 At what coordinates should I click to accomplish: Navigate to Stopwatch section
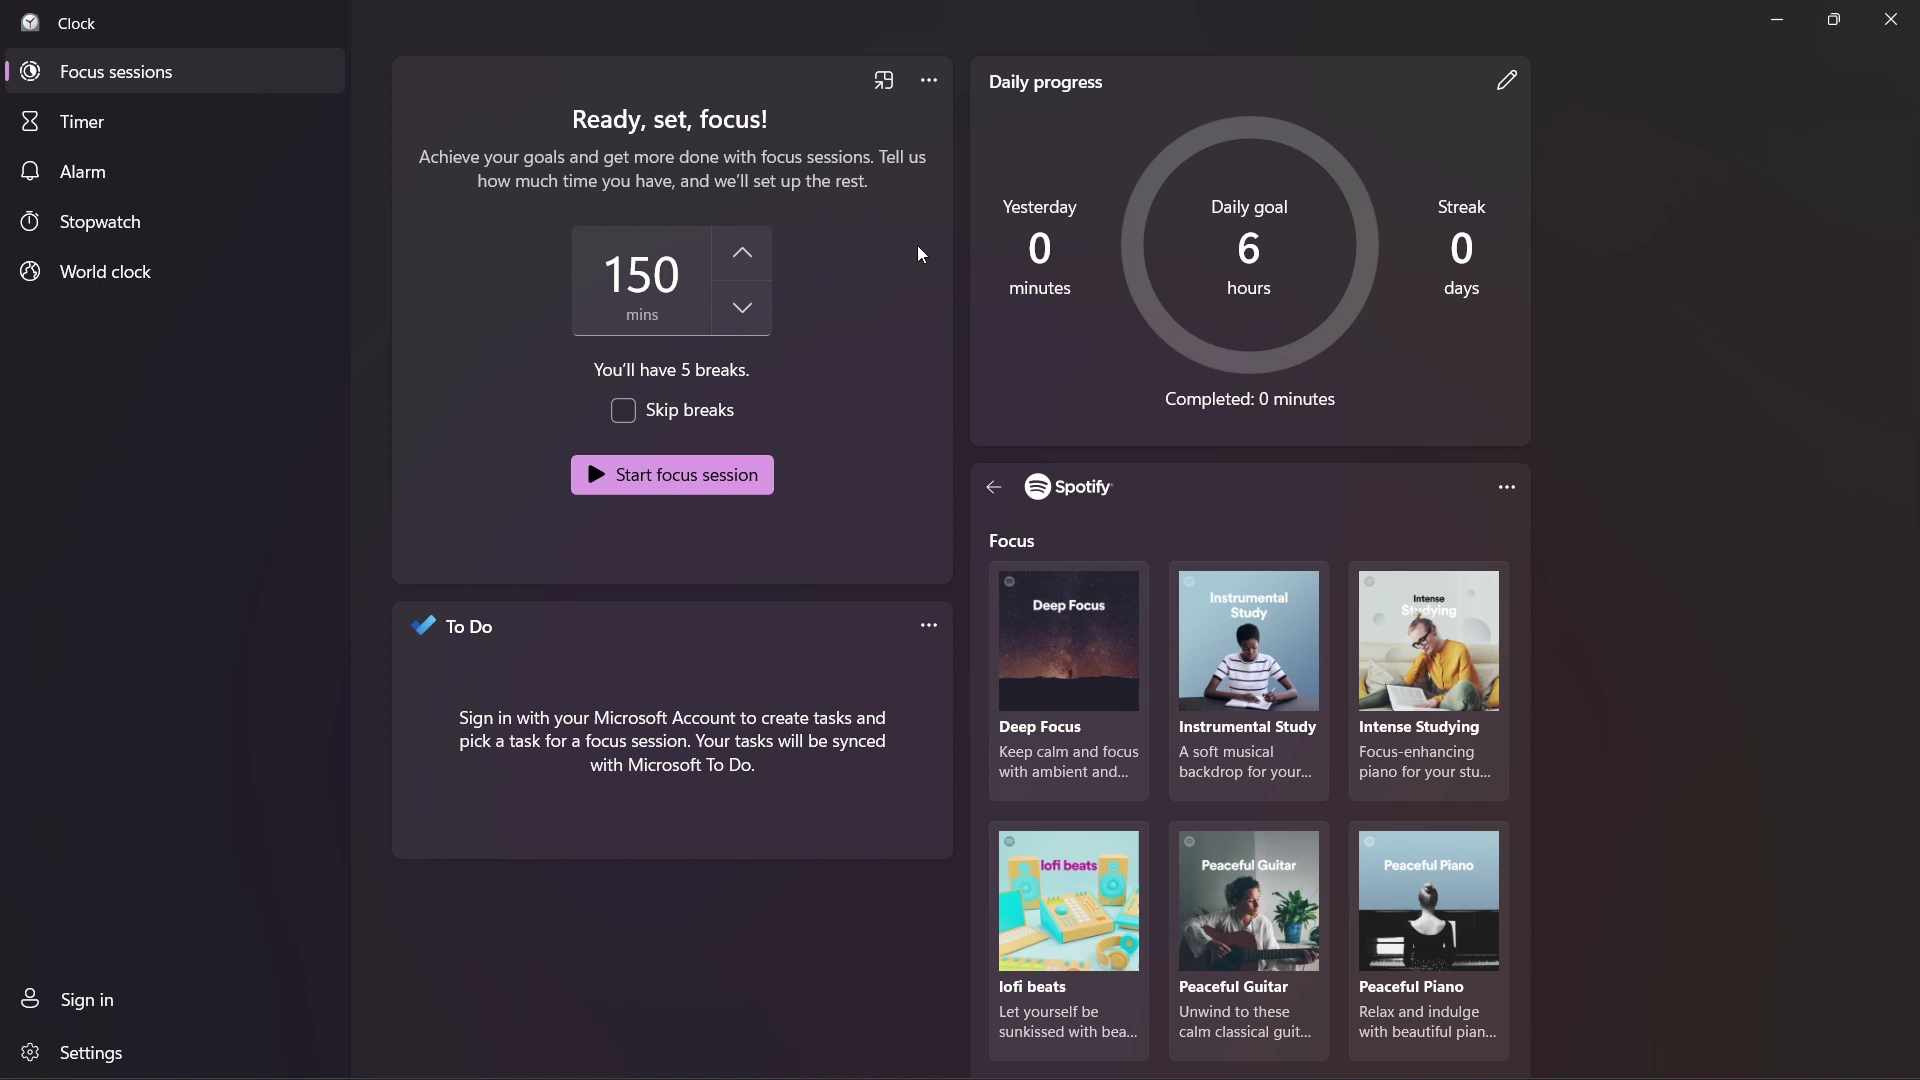(x=100, y=222)
